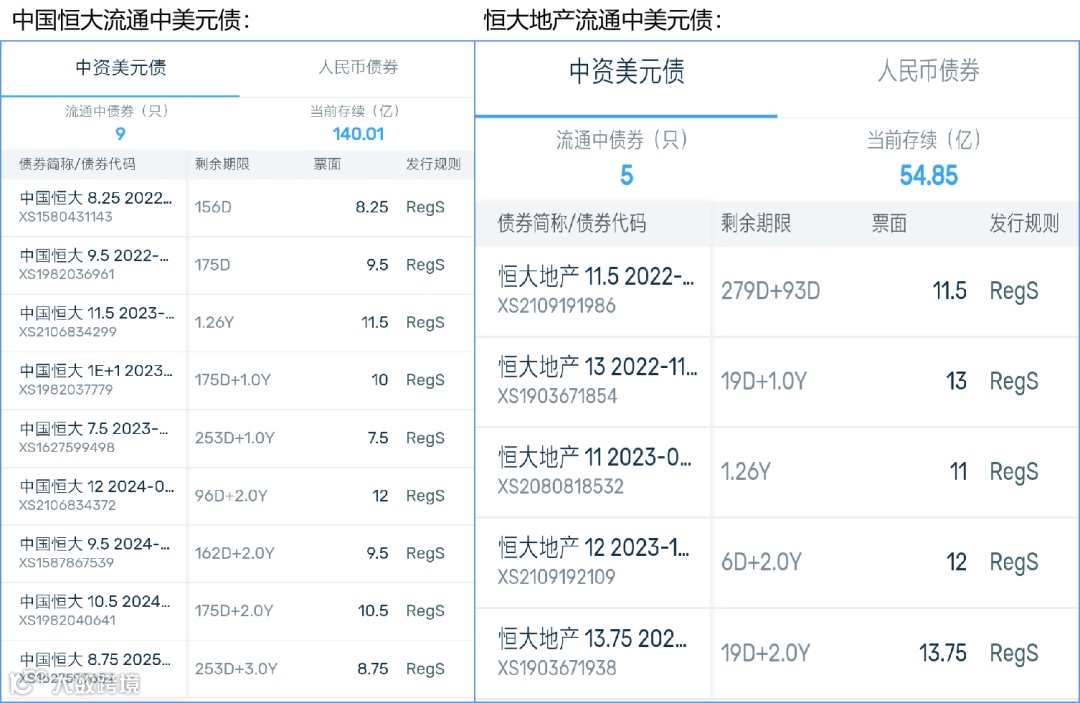Open bond 中国恒大 9.5 2022 row

(238, 265)
